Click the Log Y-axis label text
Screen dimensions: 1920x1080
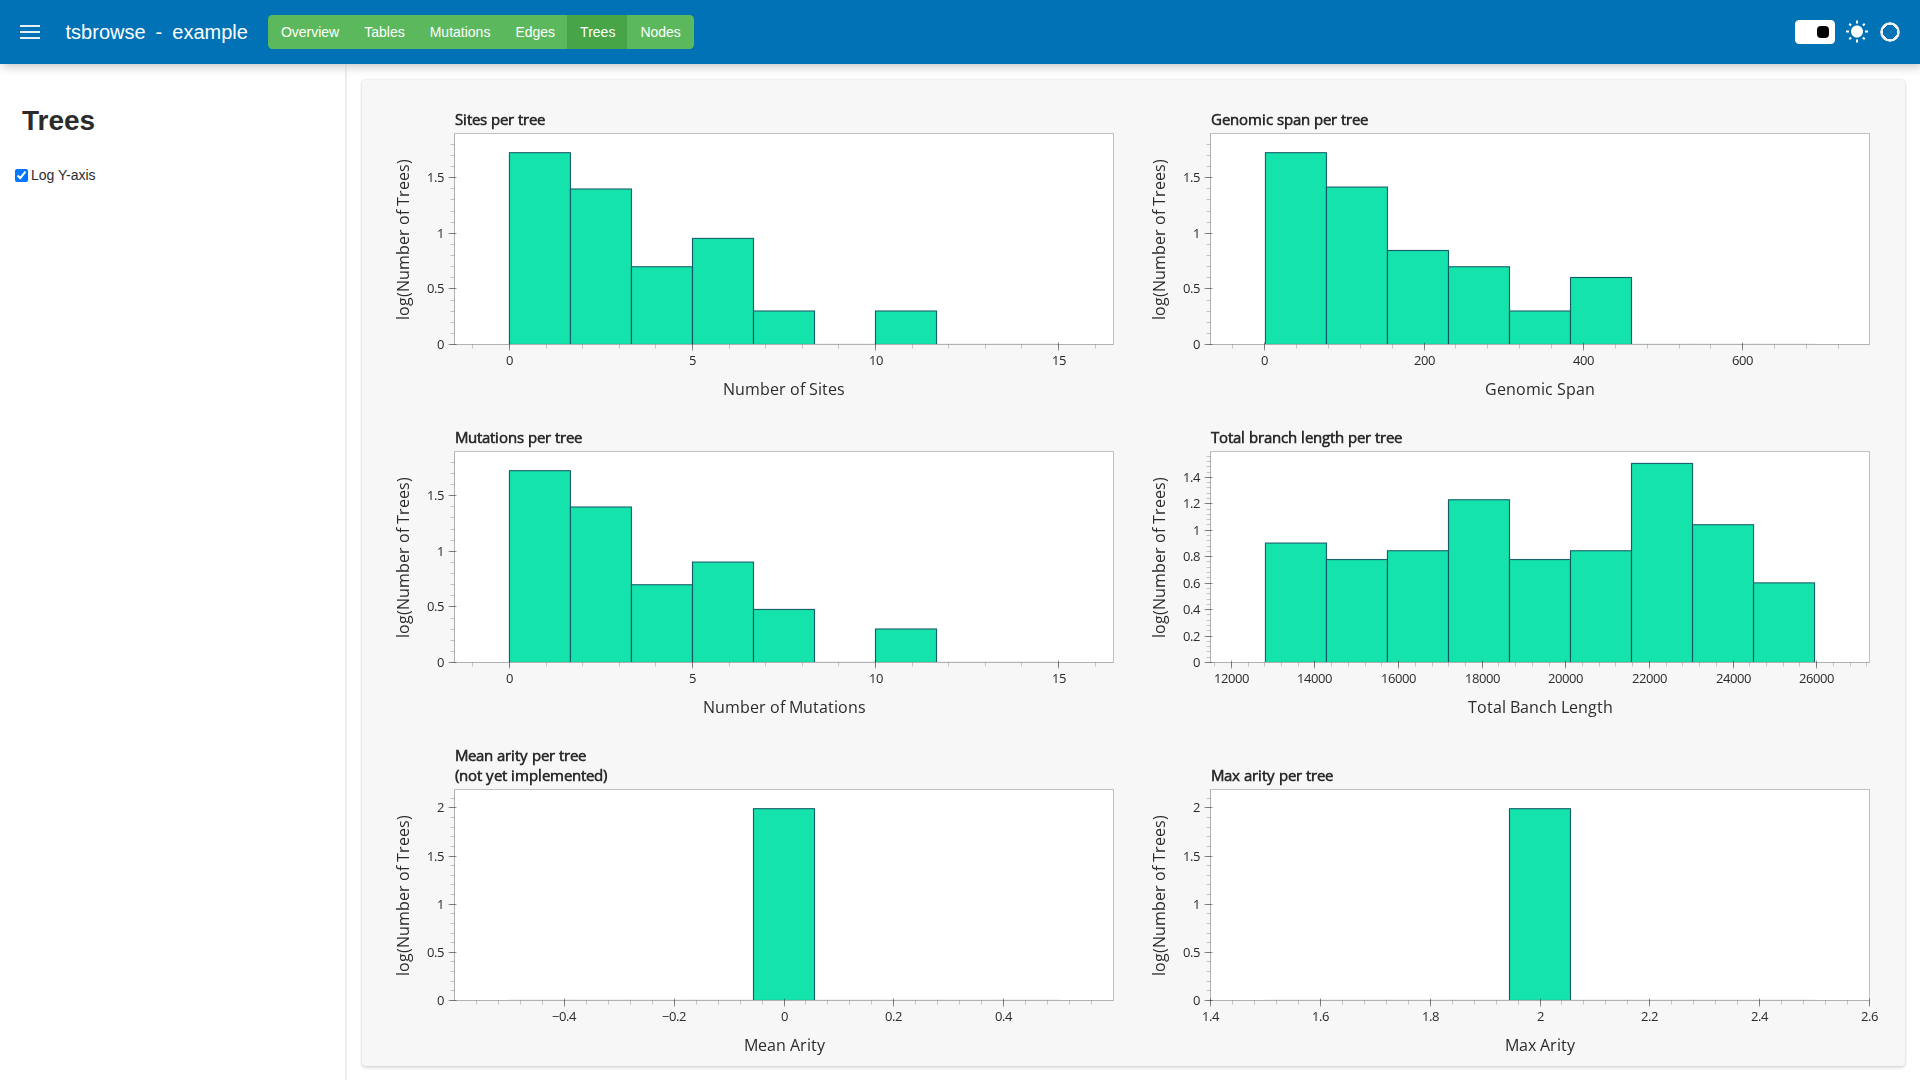click(63, 175)
